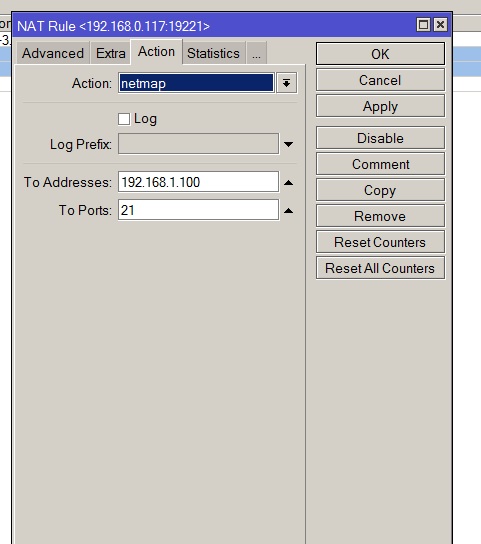Click the Log Prefix input field
Viewport: 481px width, 544px height.
pos(198,144)
